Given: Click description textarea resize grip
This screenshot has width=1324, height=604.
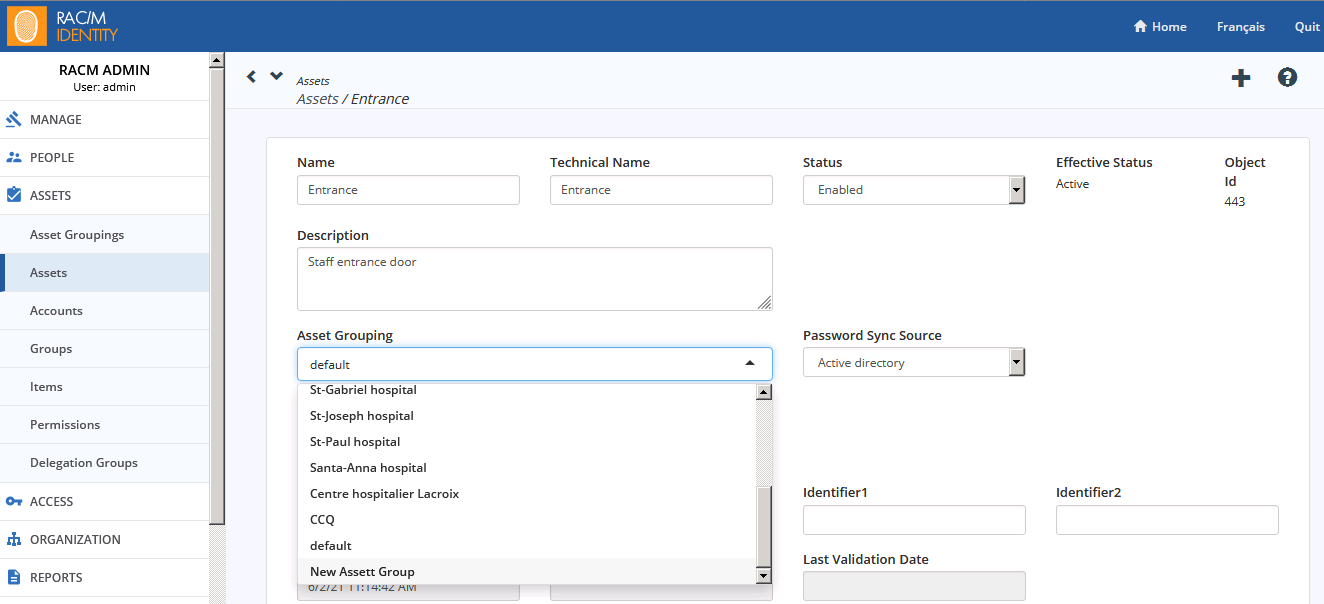Looking at the screenshot, I should tap(765, 303).
